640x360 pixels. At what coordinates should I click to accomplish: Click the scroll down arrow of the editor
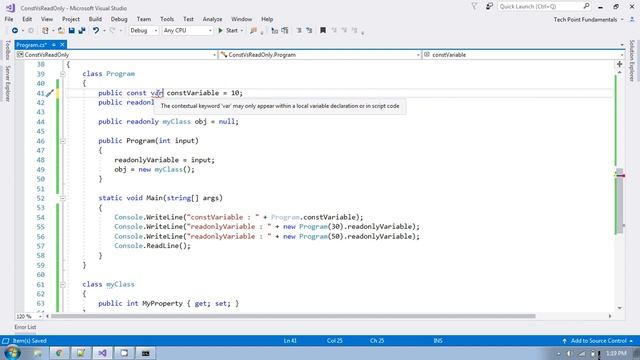click(620, 308)
